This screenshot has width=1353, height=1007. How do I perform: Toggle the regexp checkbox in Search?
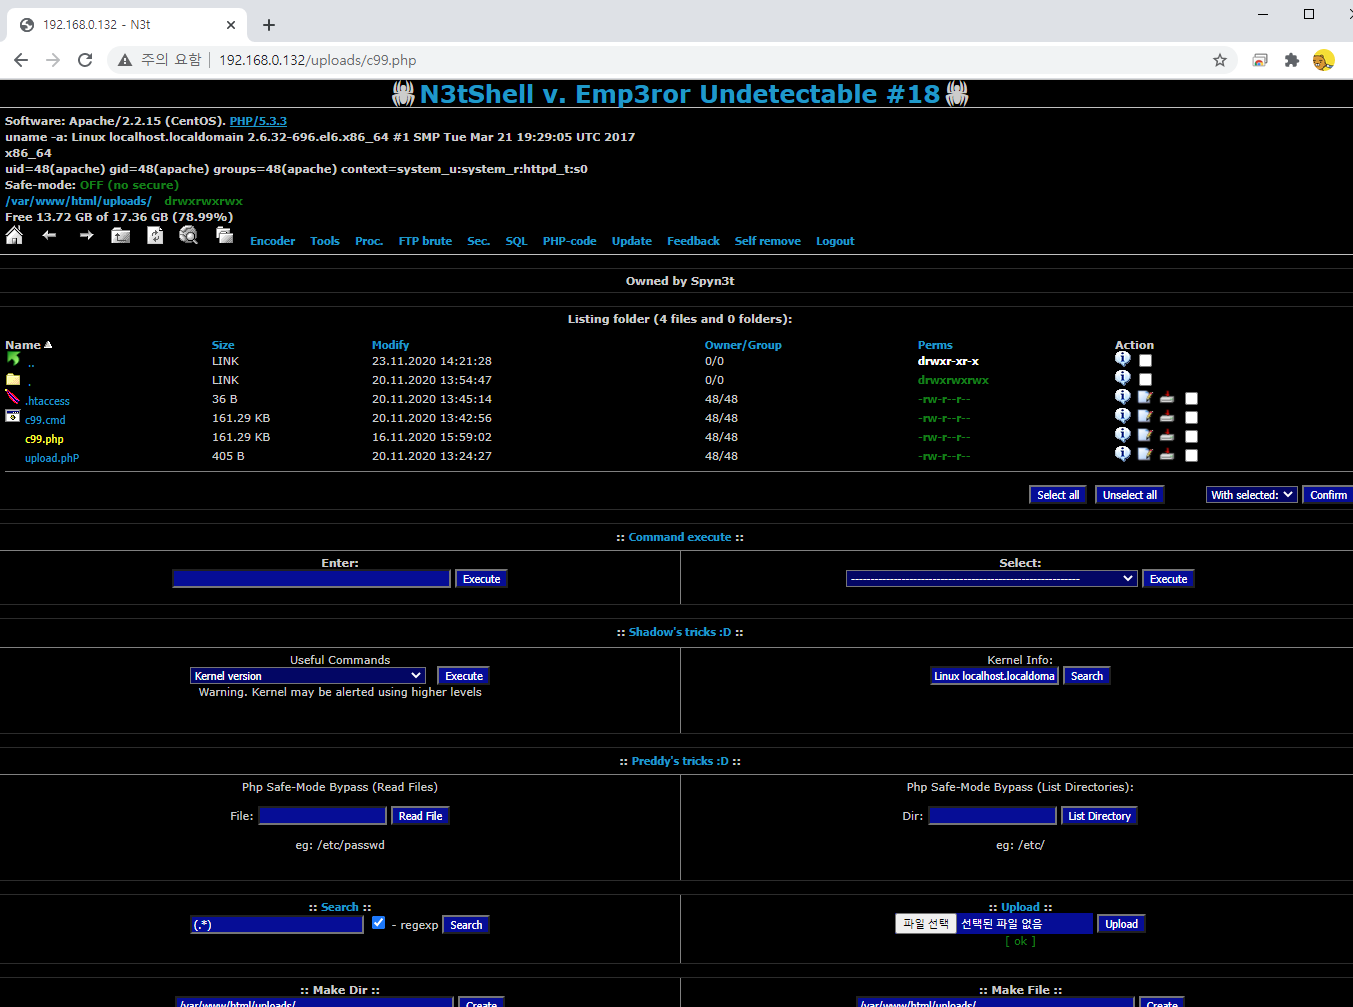(x=378, y=923)
